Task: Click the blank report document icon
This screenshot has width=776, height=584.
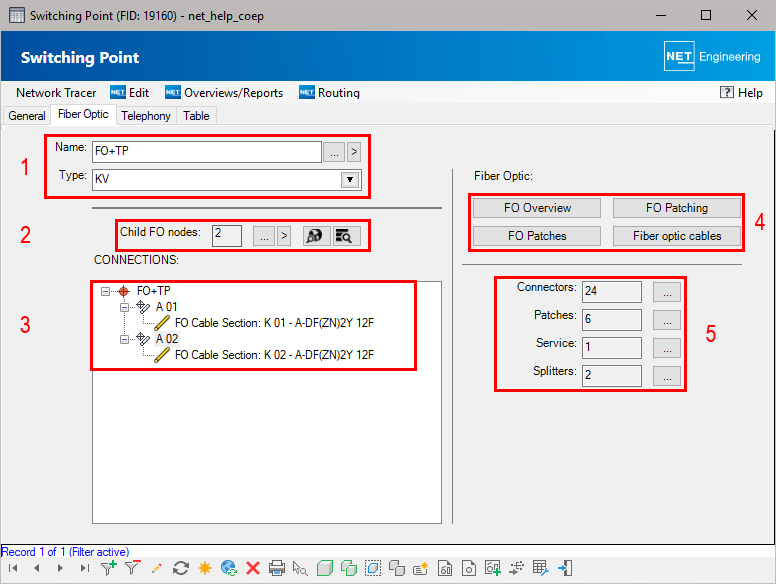Action: 469,568
